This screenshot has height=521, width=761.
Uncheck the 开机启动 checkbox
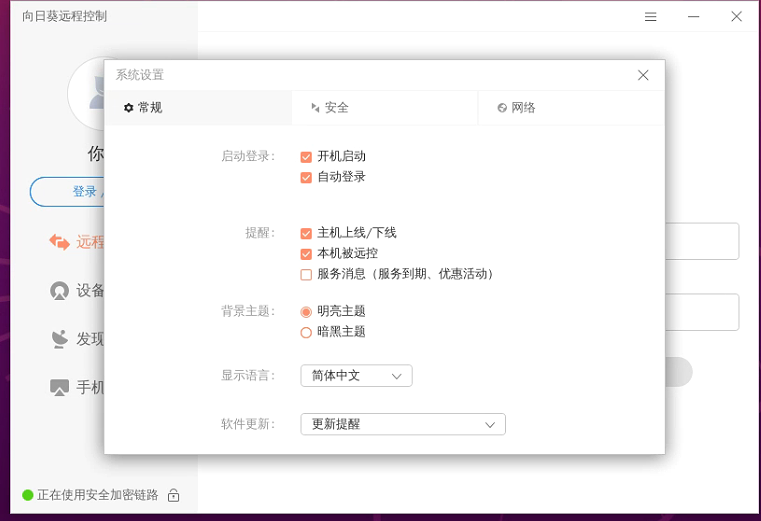pos(306,157)
